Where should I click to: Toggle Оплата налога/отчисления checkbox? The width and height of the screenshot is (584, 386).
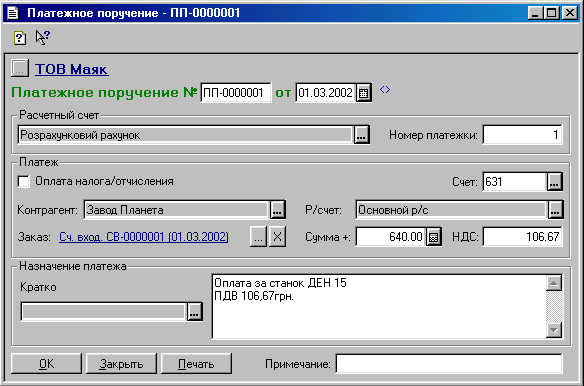[x=23, y=181]
